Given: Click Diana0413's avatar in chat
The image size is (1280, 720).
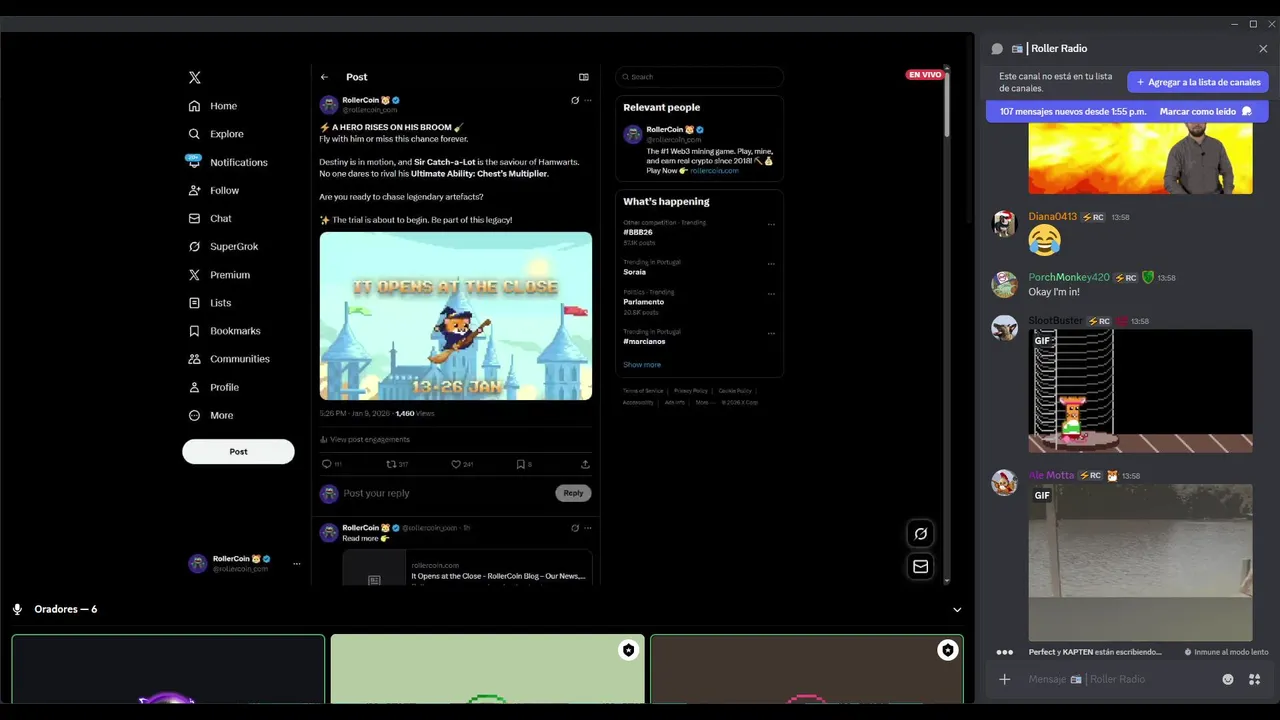Looking at the screenshot, I should point(1004,224).
